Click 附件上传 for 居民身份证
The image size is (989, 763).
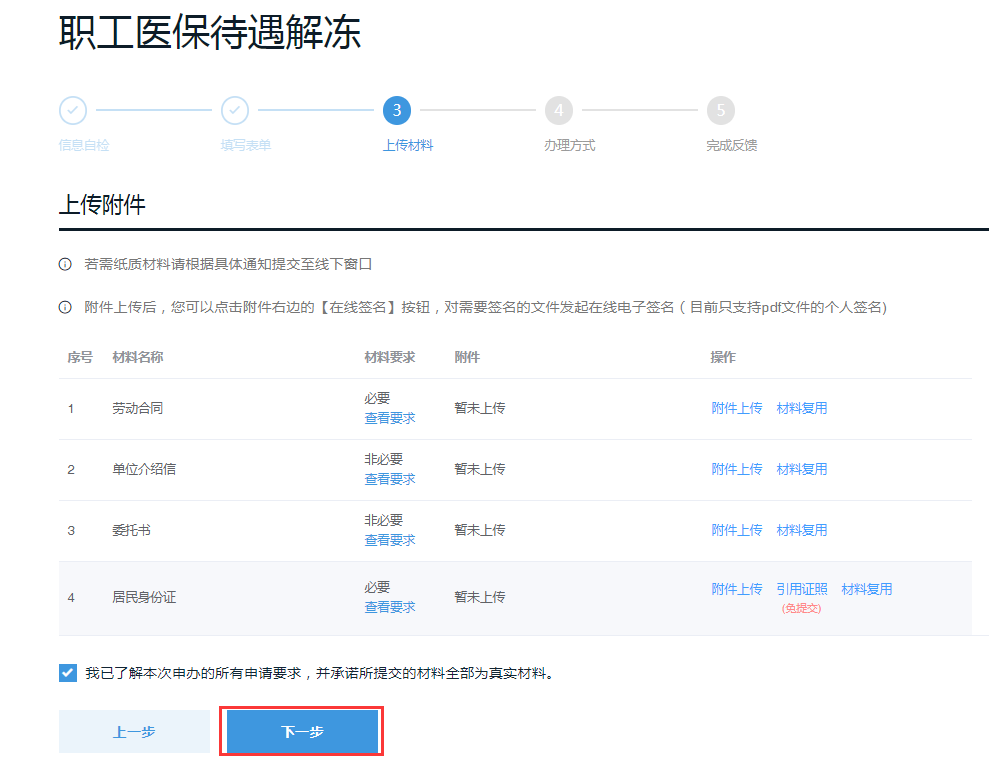(x=737, y=589)
